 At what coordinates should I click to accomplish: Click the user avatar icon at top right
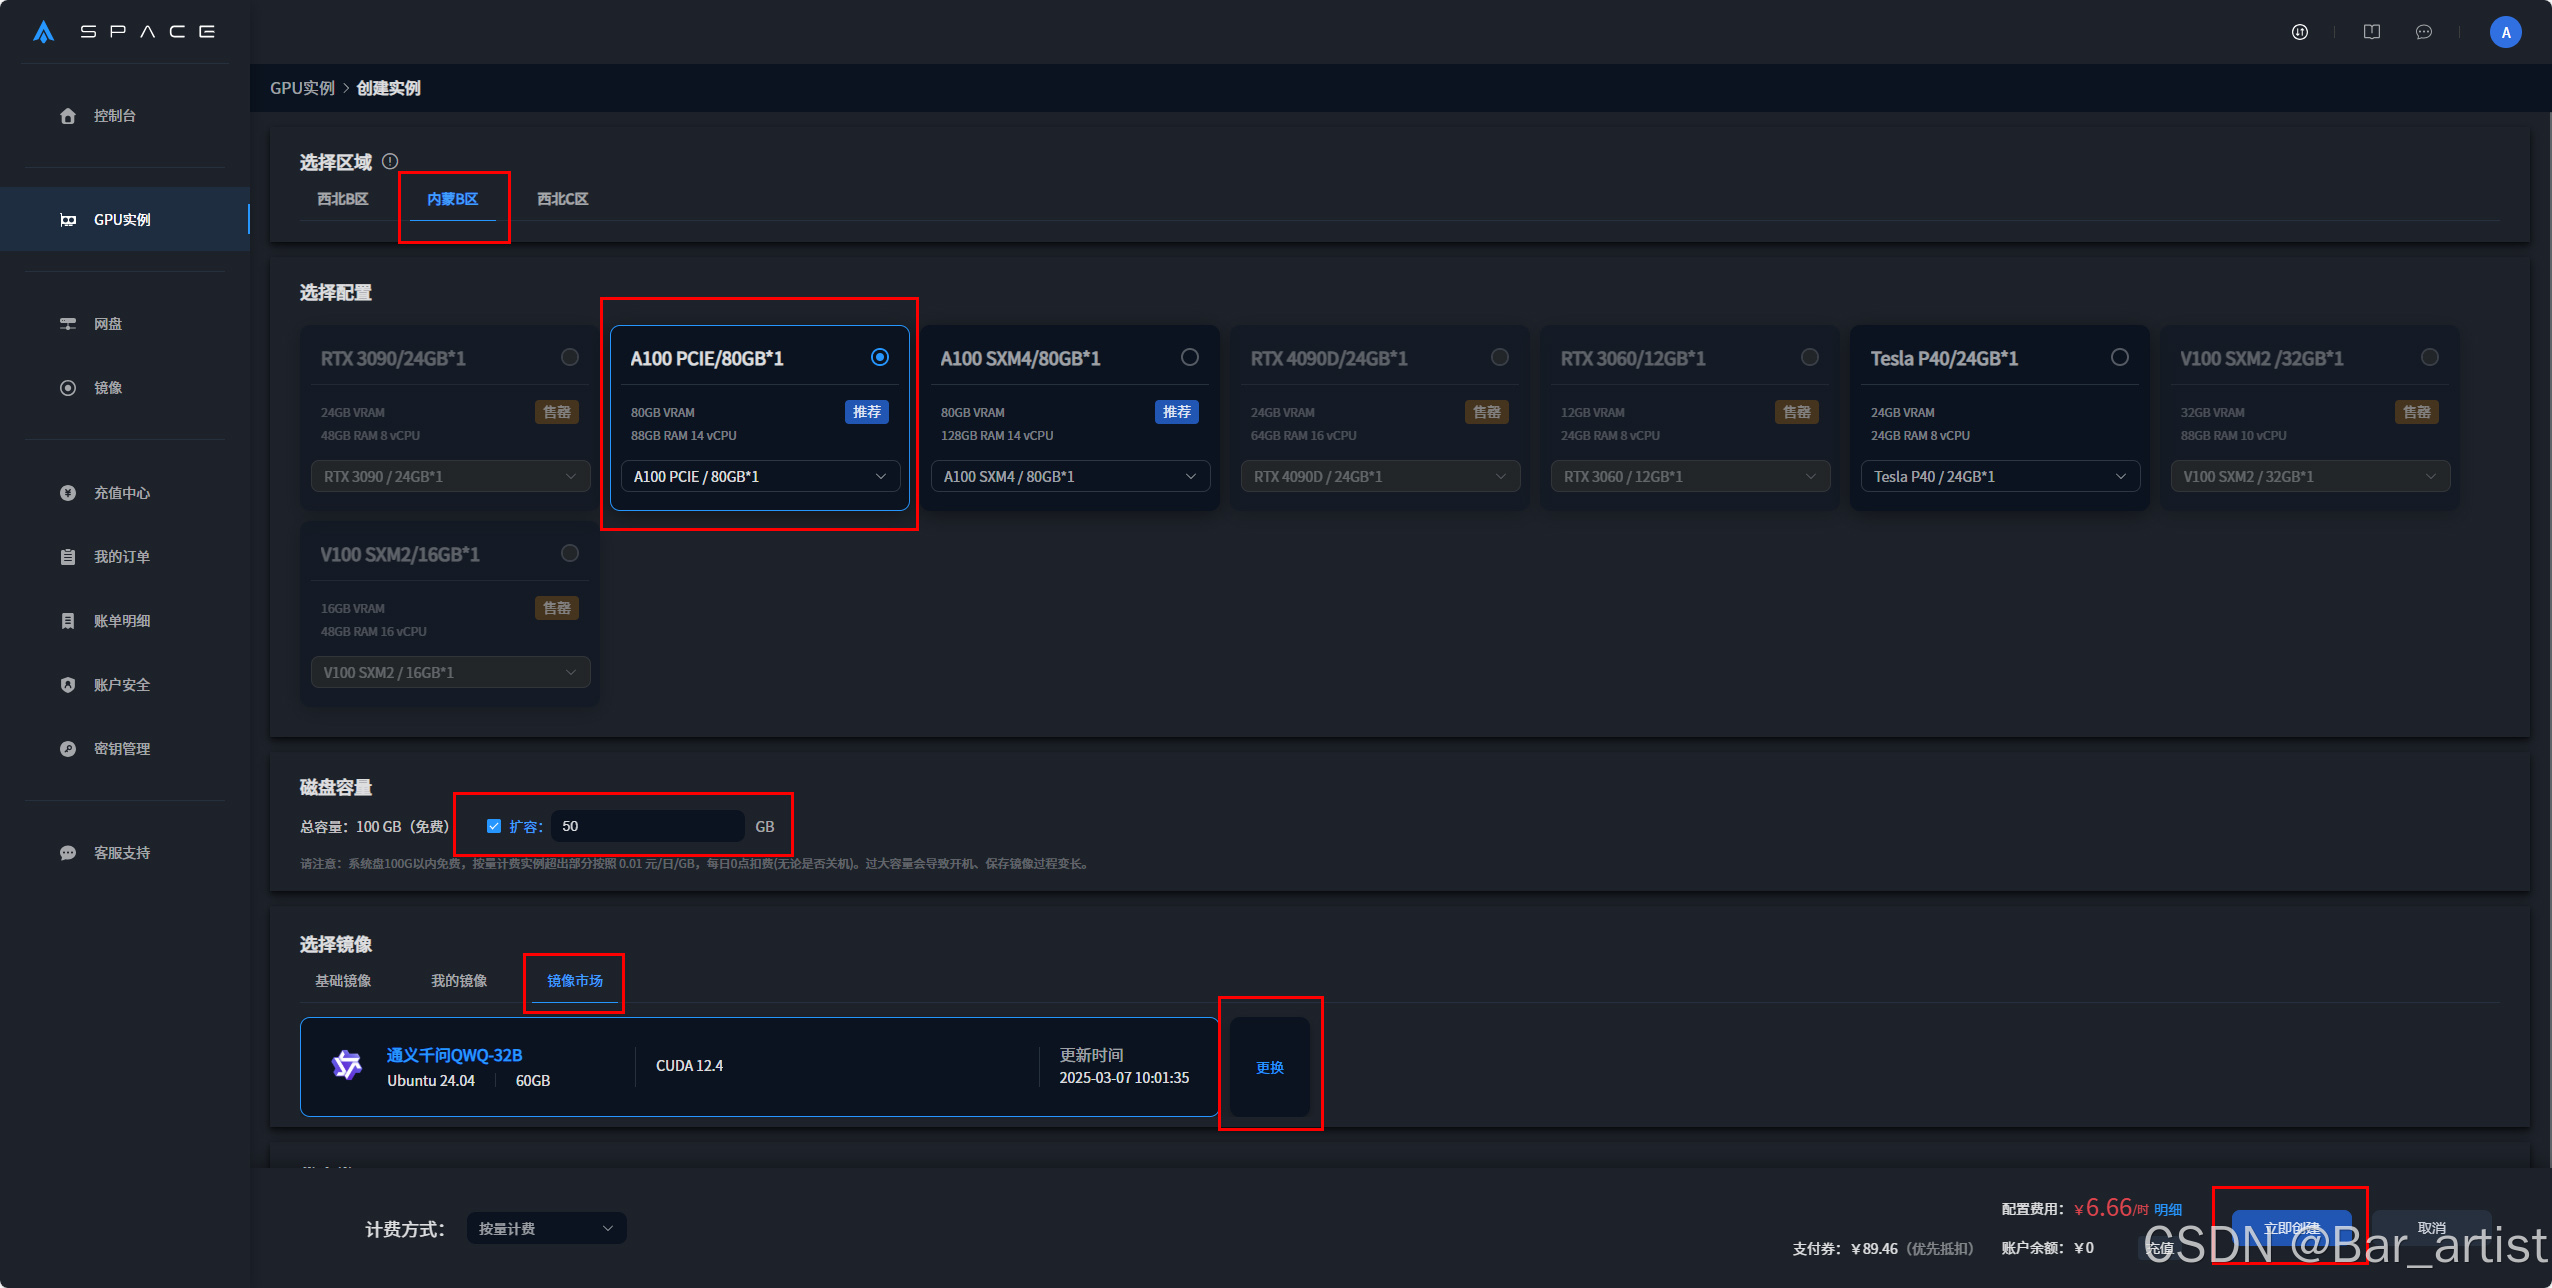pos(2505,32)
